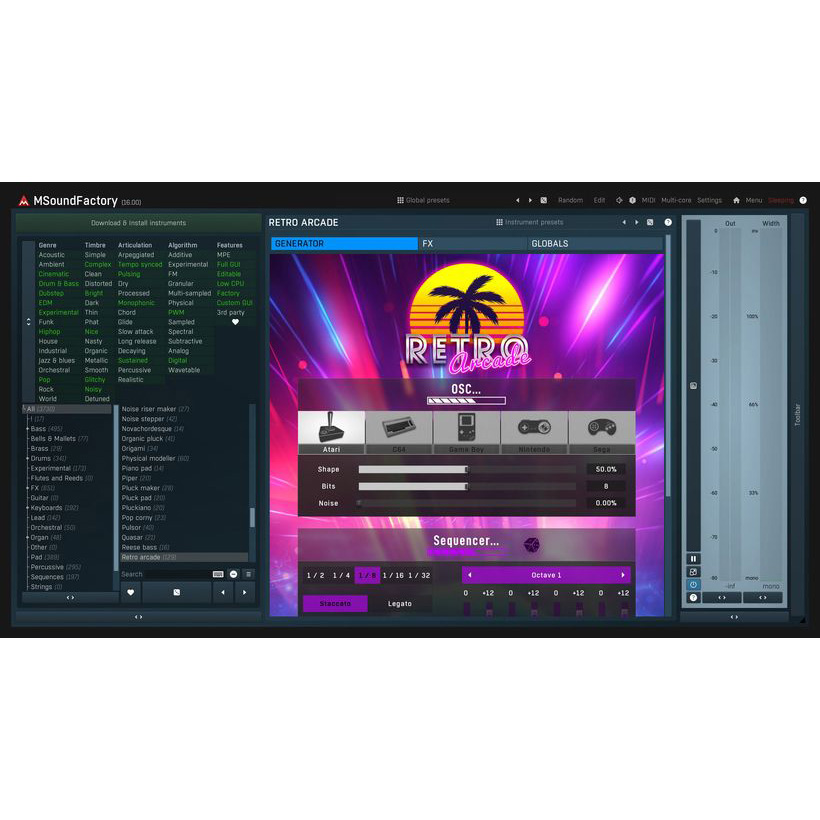Toggle the meter power button

693,585
